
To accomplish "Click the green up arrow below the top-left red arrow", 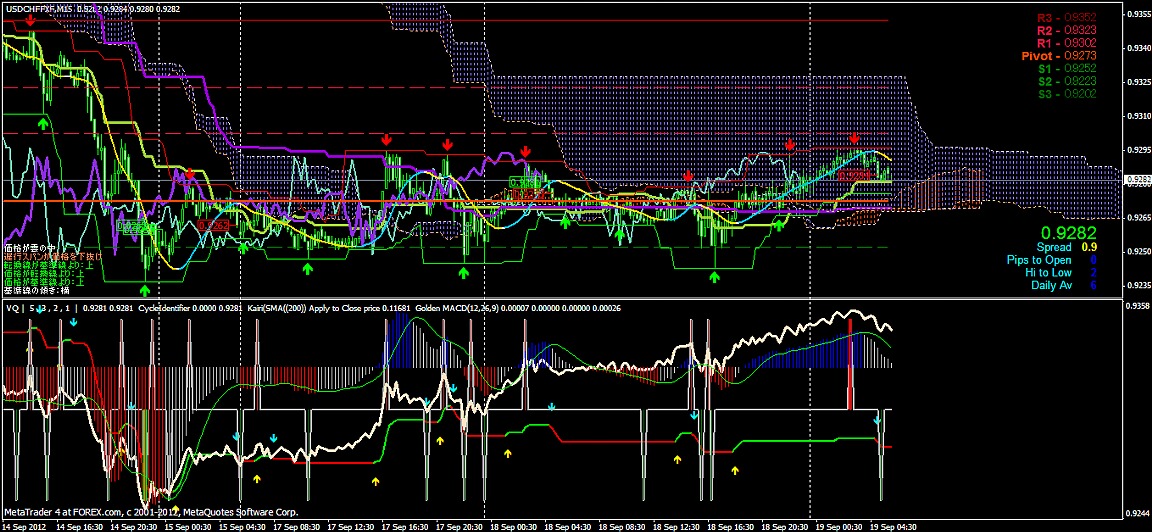I will click(43, 121).
